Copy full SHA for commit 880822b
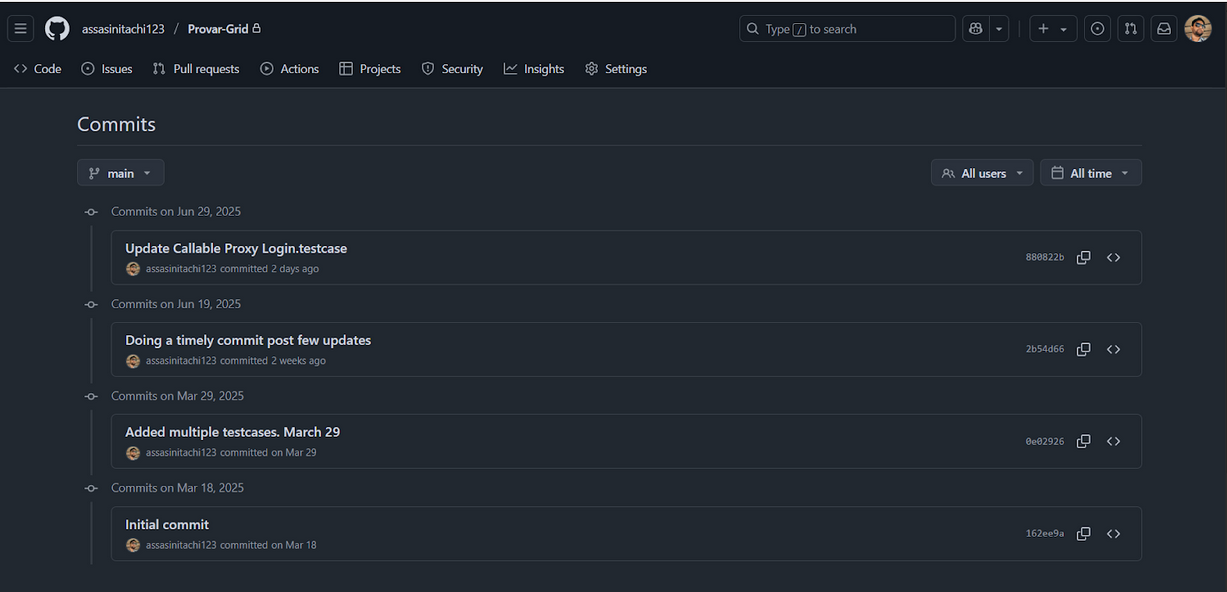Viewport: 1227px width, 592px height. [1083, 258]
